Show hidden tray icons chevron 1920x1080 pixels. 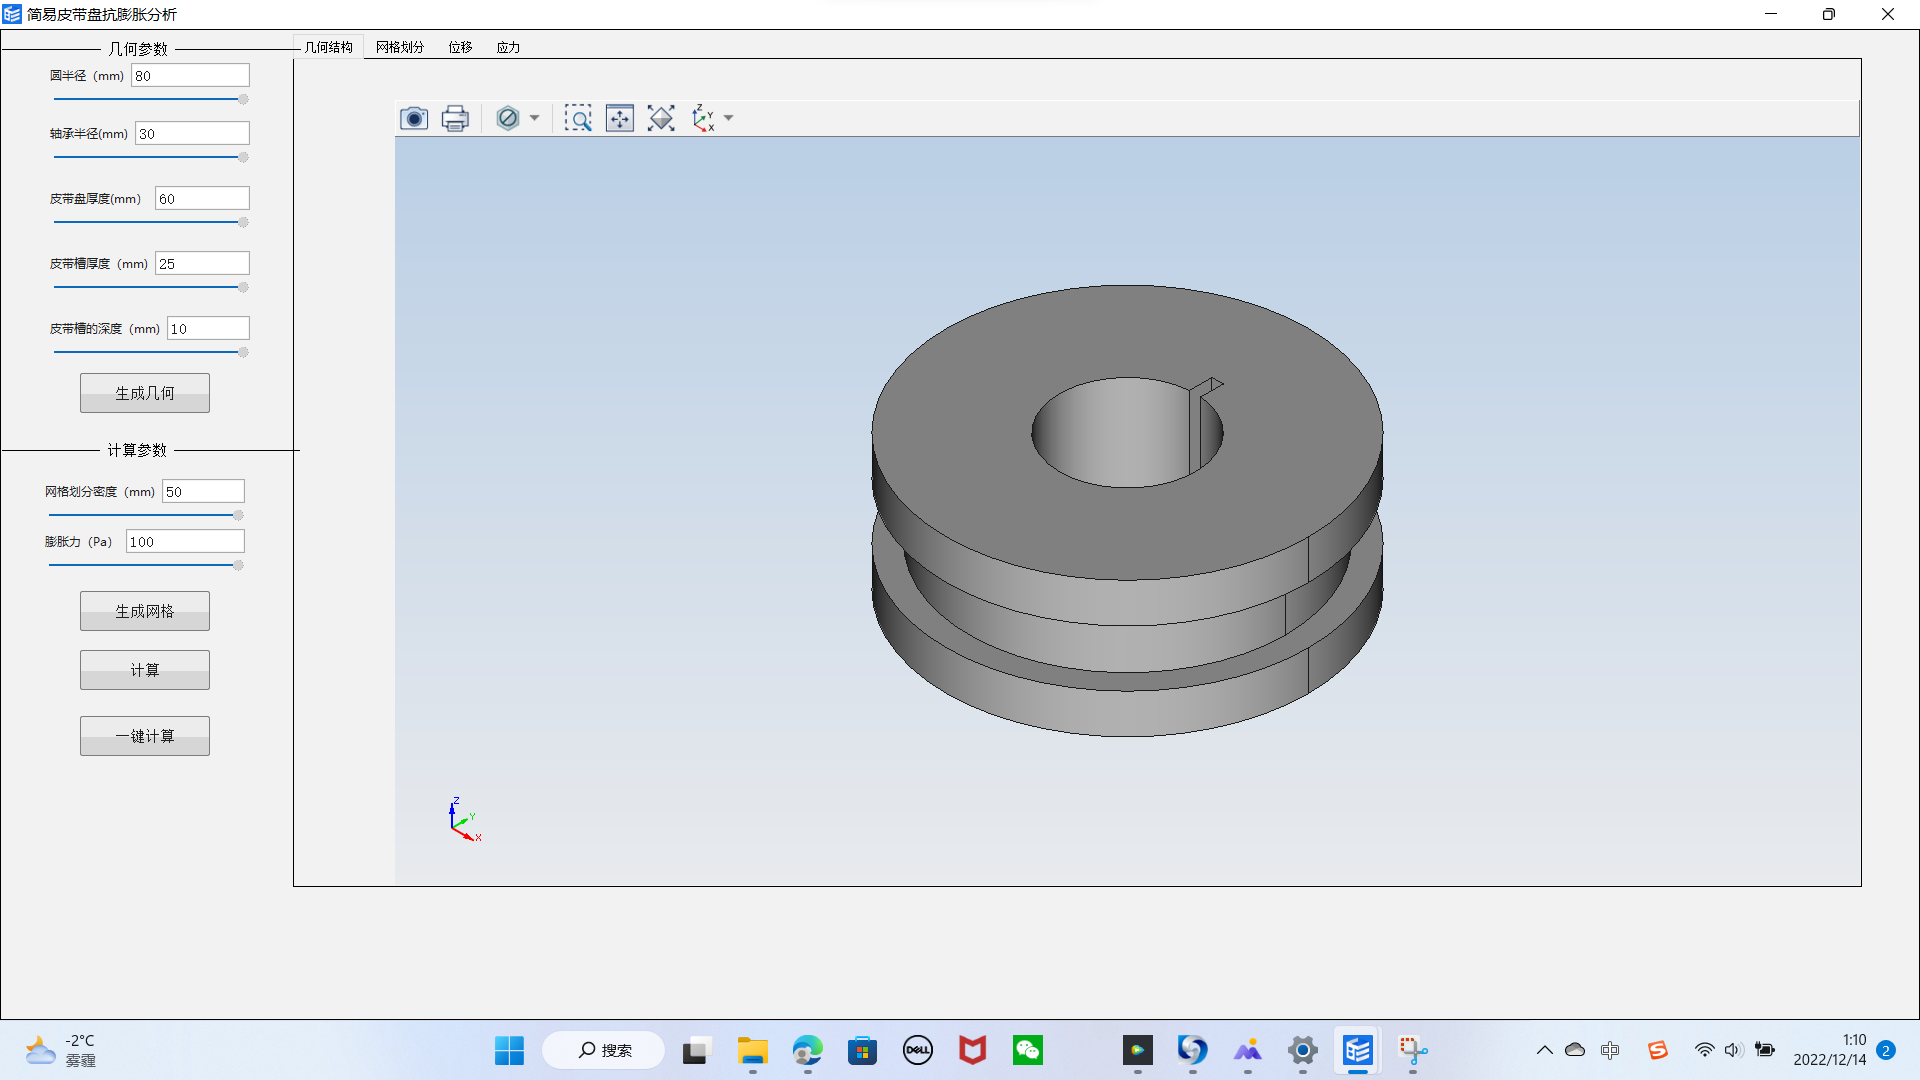click(x=1544, y=1050)
